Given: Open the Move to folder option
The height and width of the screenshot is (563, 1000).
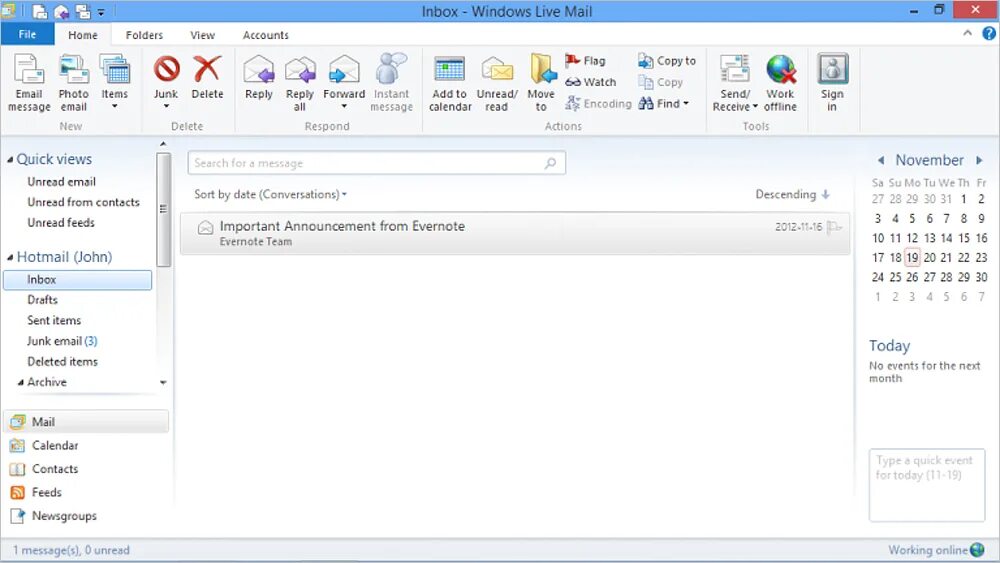Looking at the screenshot, I should [x=541, y=83].
